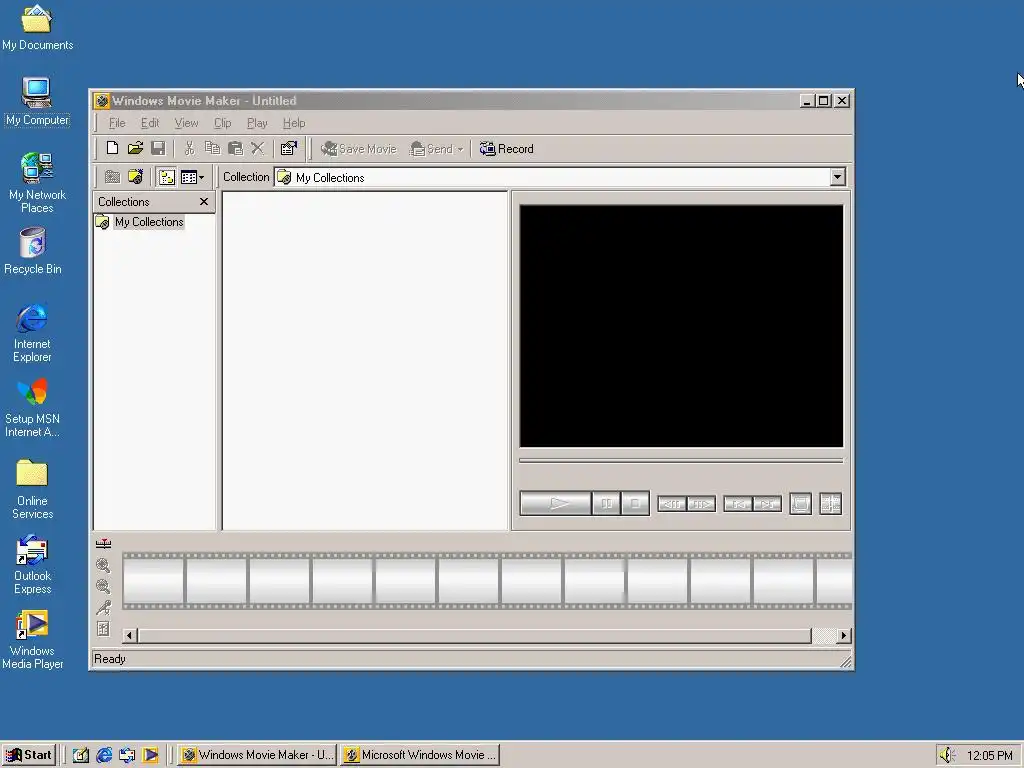The width and height of the screenshot is (1024, 768).
Task: Cut selection with the scissors icon
Action: point(189,148)
